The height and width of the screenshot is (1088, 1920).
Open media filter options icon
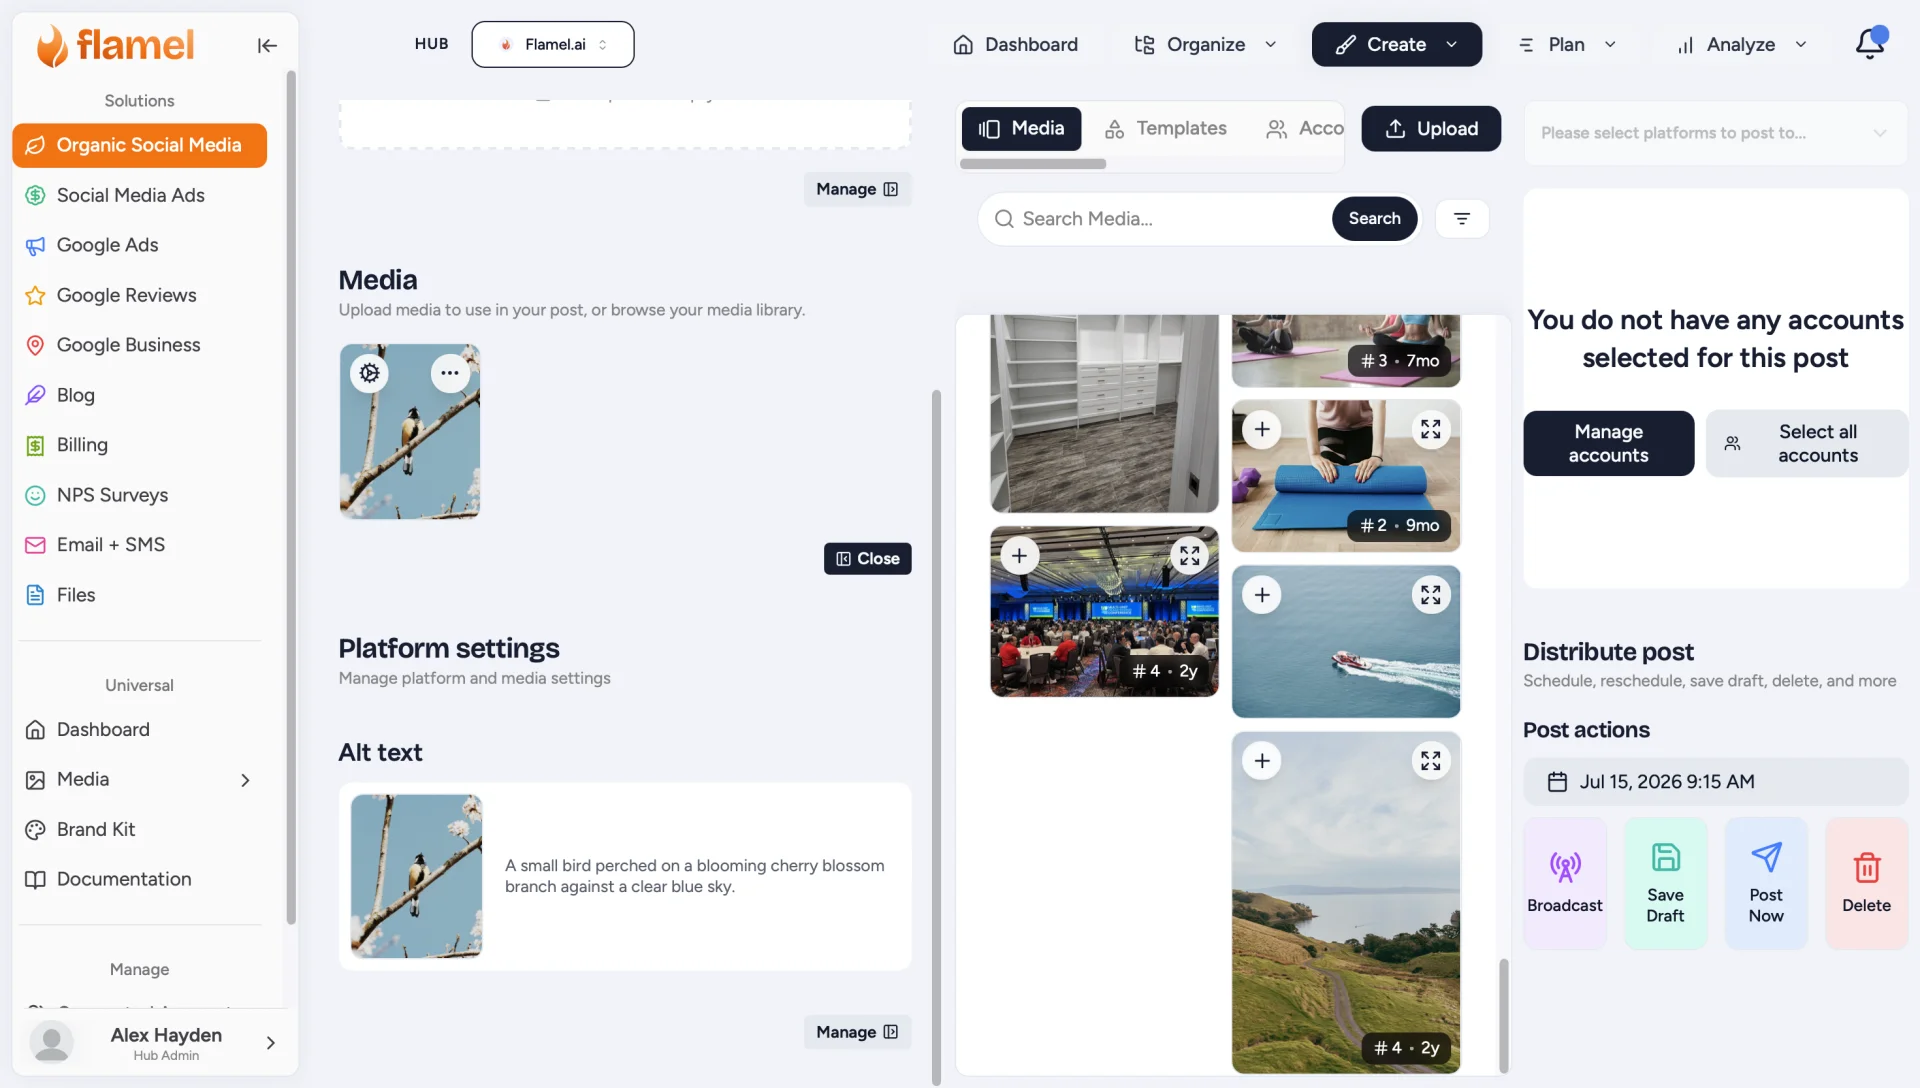click(x=1462, y=219)
